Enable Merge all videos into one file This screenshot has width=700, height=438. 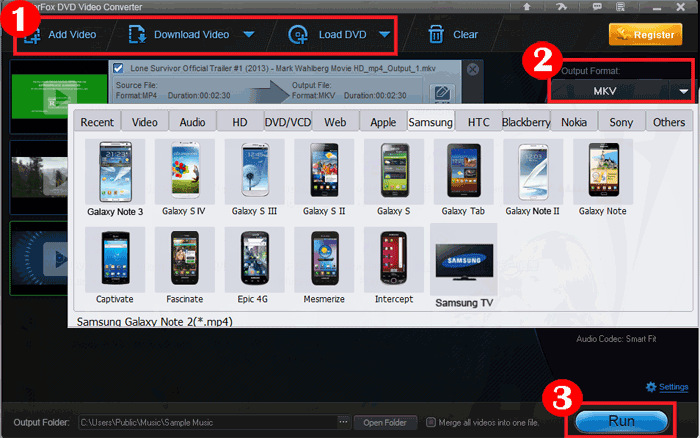tap(431, 422)
